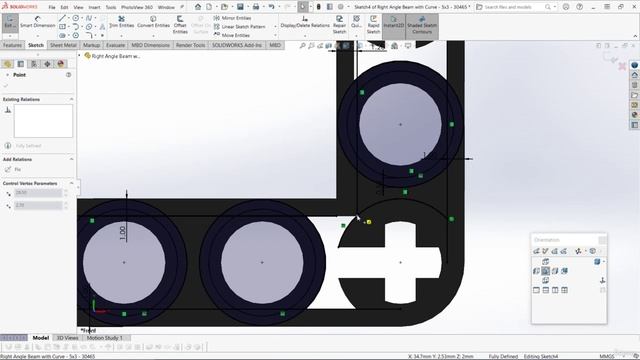Choose four view layout in Orientation panel
This screenshot has width=640, height=360.
point(564,290)
